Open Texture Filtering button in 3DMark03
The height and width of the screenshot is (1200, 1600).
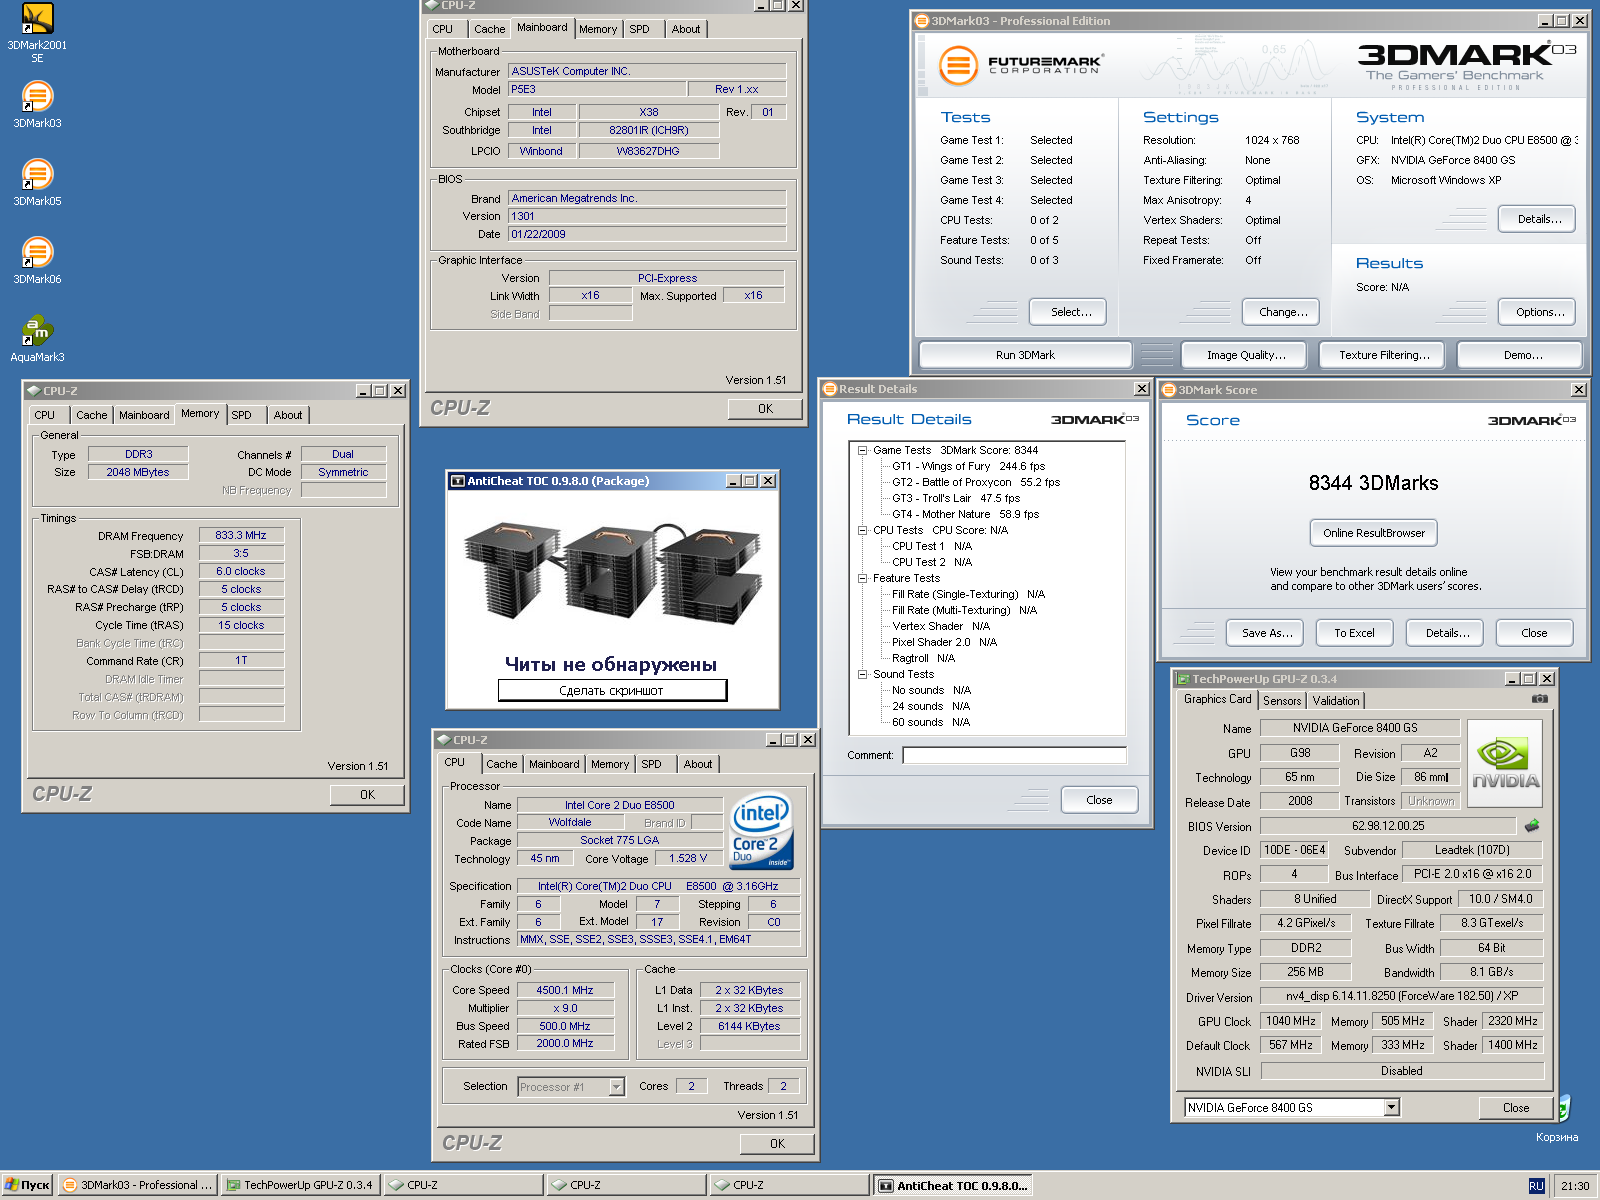(1384, 355)
